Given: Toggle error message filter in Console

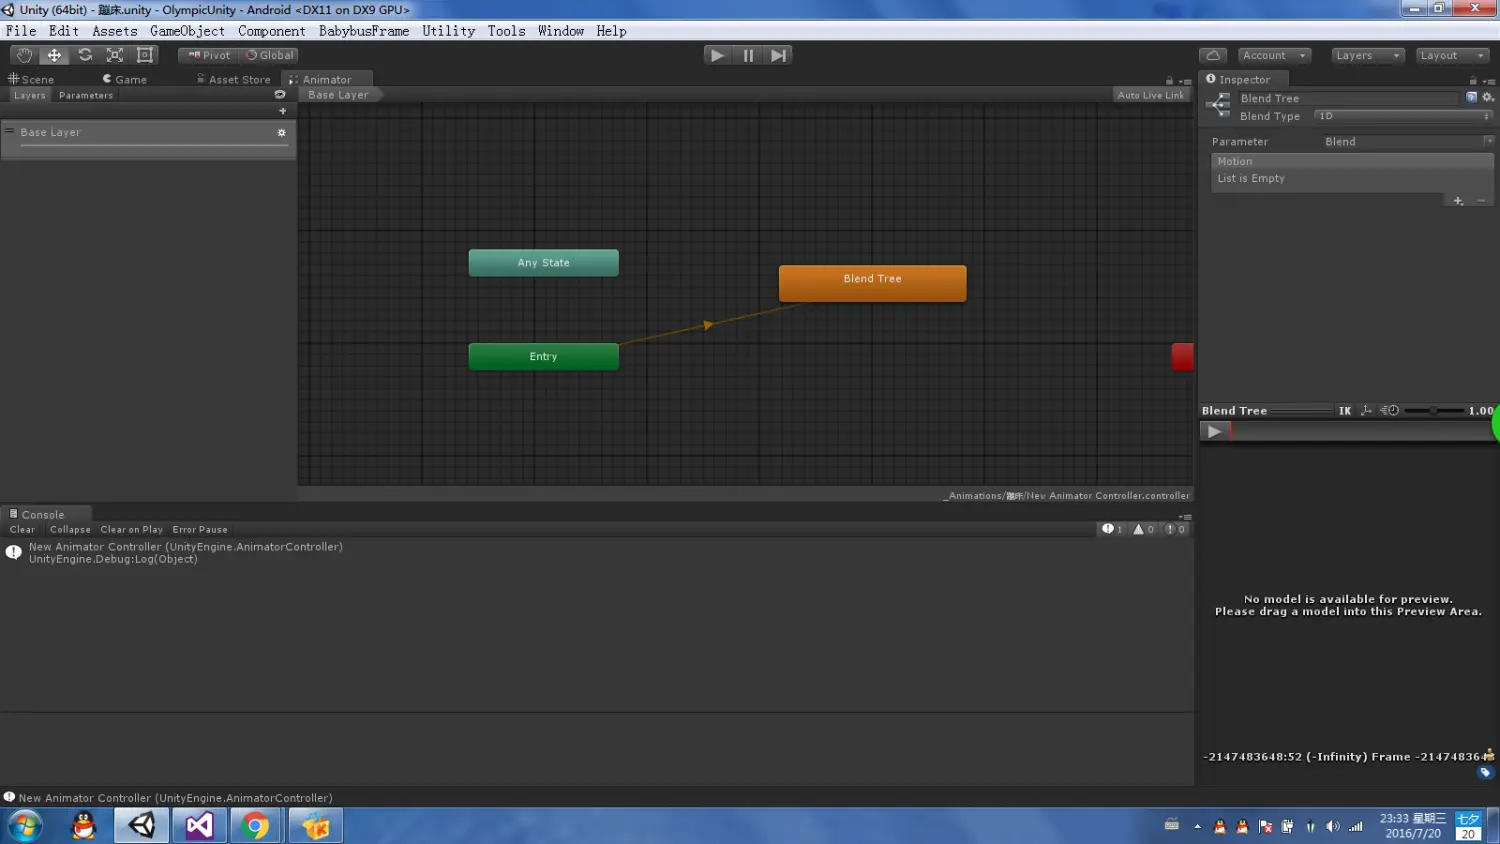Looking at the screenshot, I should point(1175,530).
